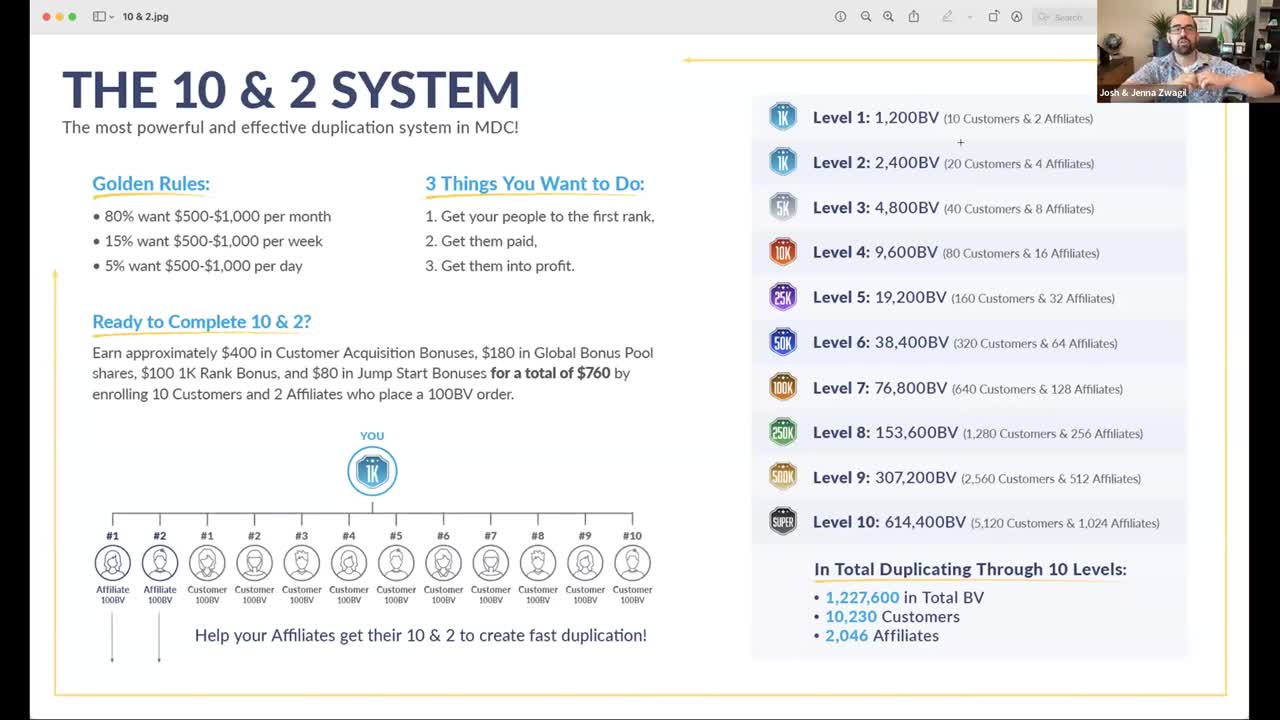Click "In Total Duplicating Through 10 Levels" heading
Viewport: 1280px width, 720px height.
pos(970,569)
